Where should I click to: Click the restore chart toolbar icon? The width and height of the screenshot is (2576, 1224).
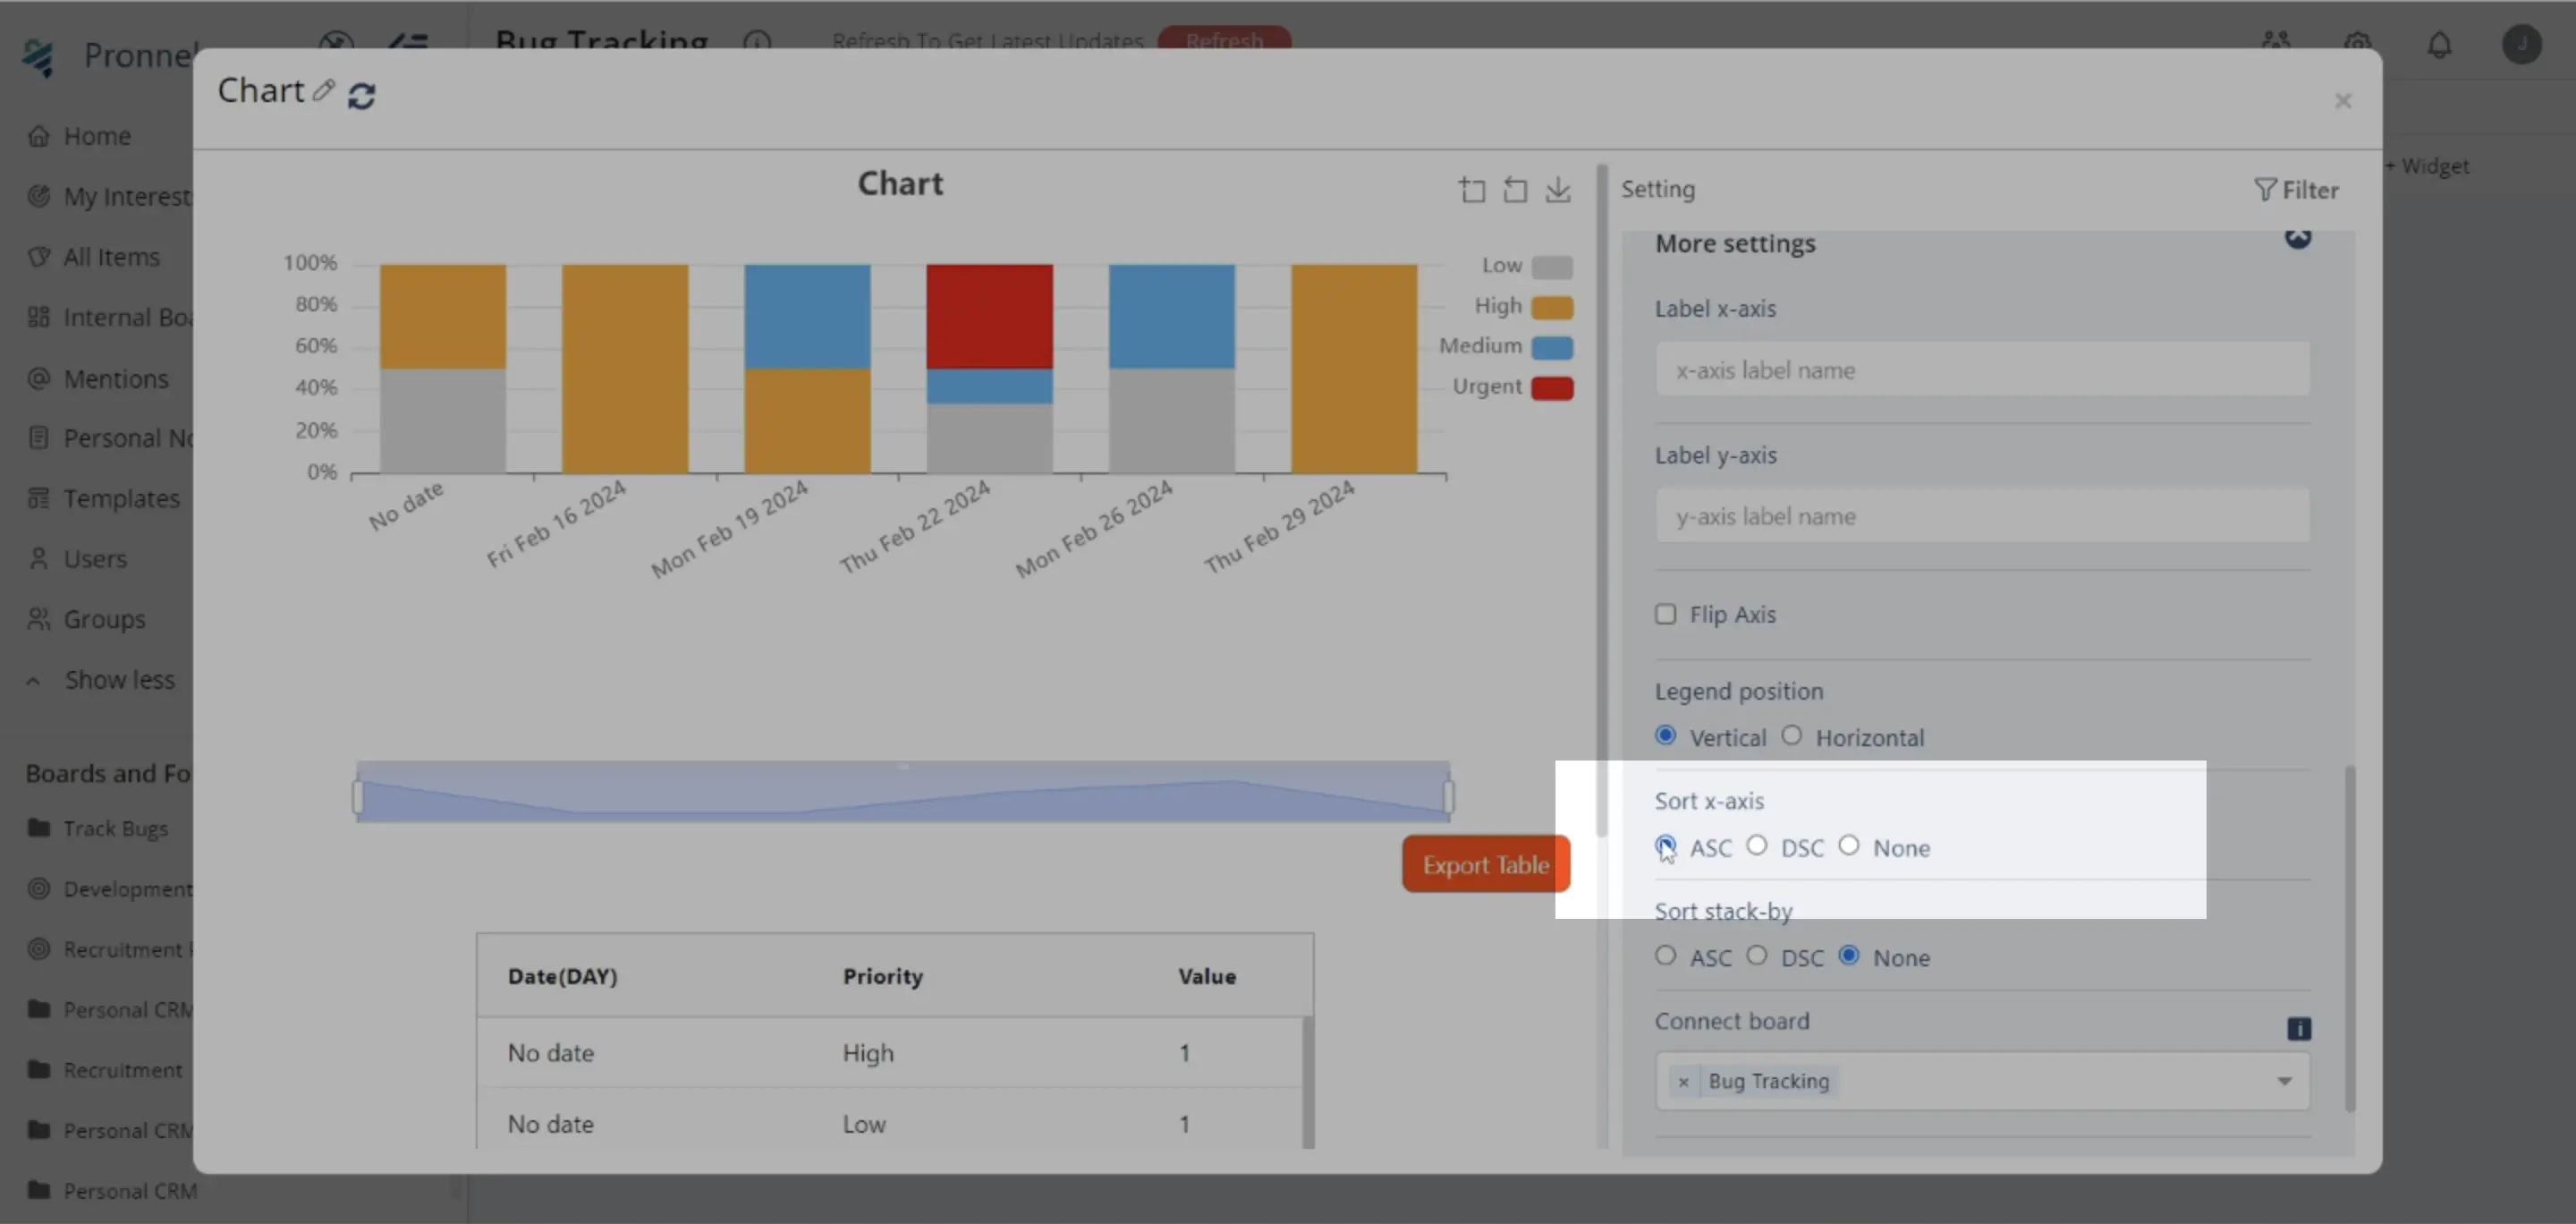click(1515, 190)
